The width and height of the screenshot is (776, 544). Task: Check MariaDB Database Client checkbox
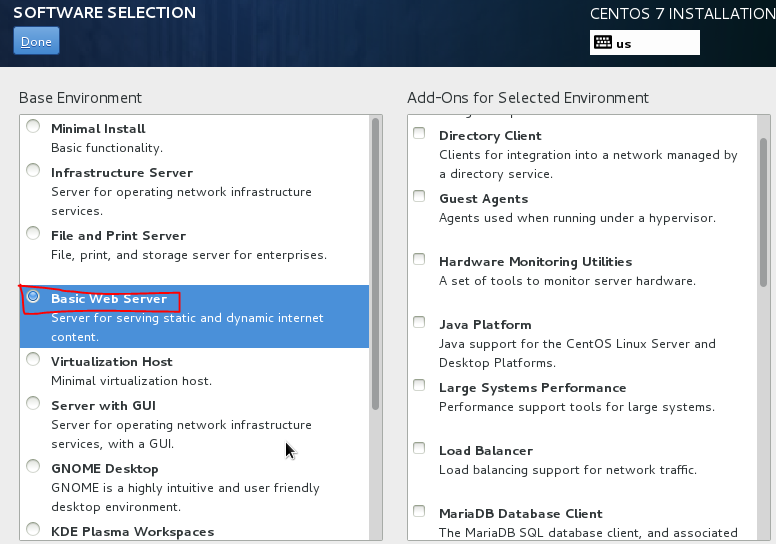tap(419, 511)
